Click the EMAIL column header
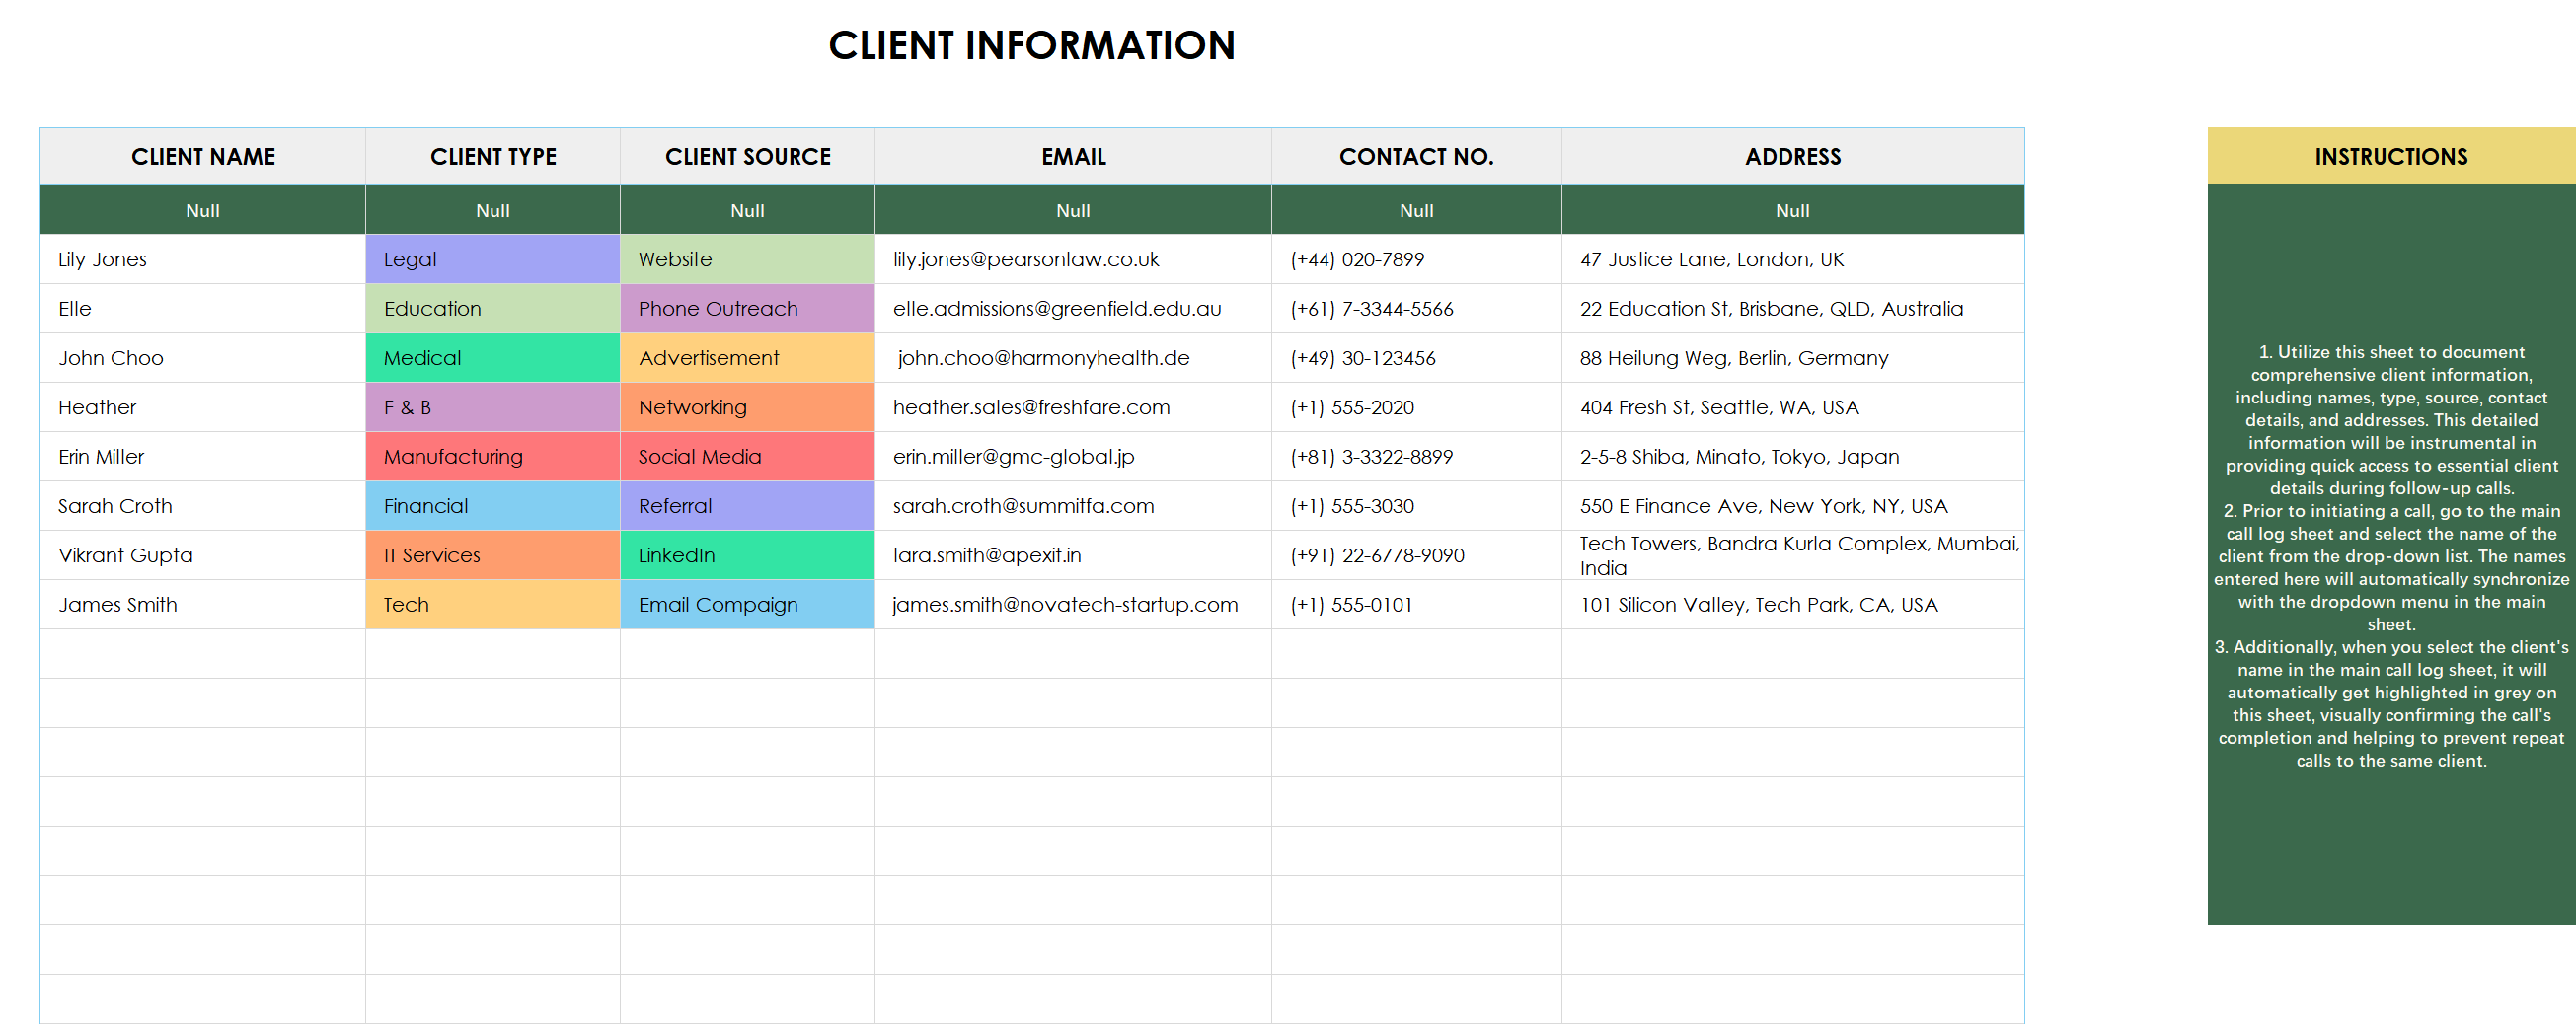Image resolution: width=2576 pixels, height=1024 pixels. click(1073, 157)
